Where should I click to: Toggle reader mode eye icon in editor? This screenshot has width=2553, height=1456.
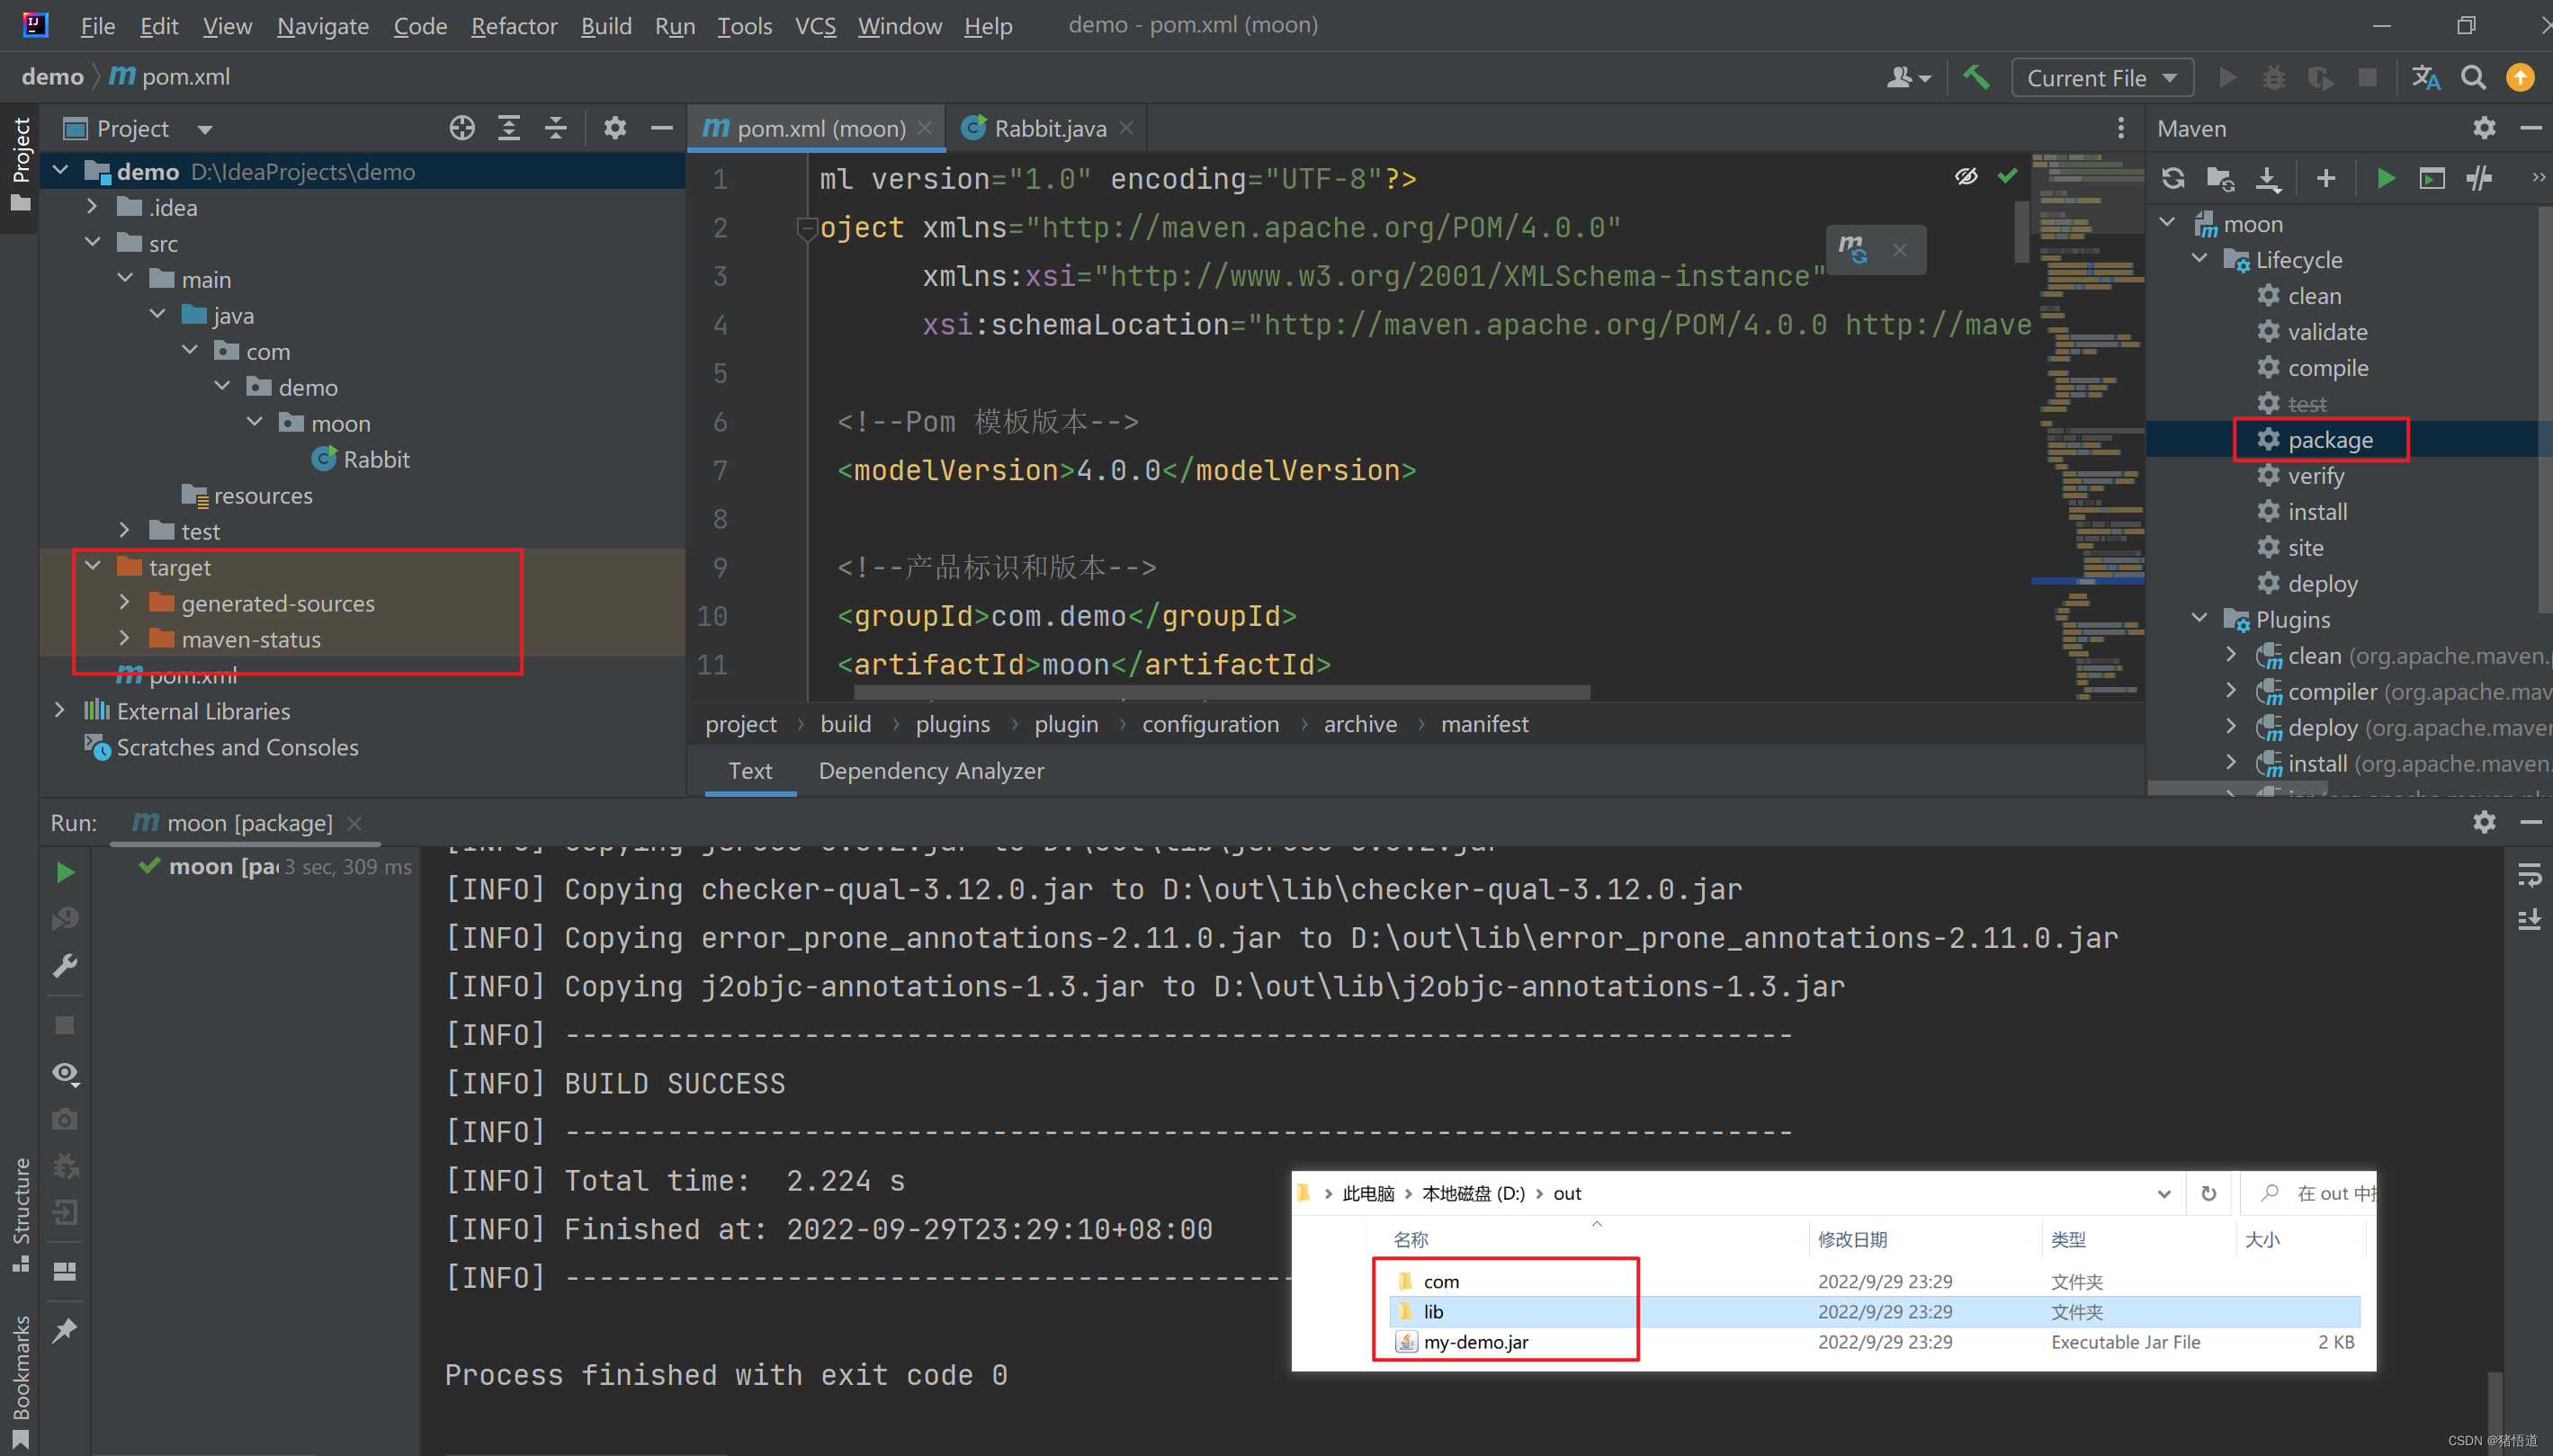coord(1966,177)
